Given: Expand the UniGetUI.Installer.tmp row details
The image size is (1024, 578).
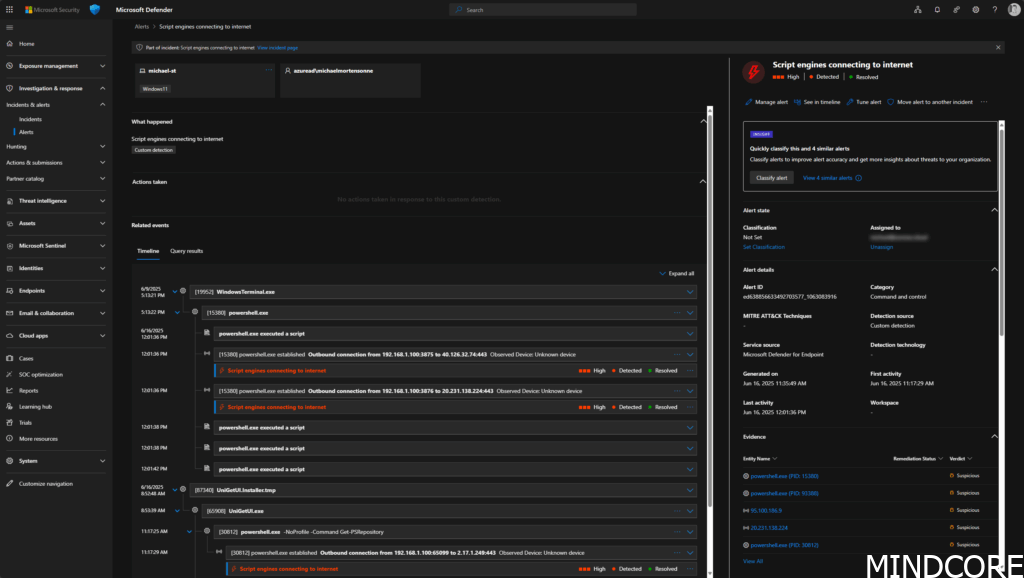Looking at the screenshot, I should (690, 490).
